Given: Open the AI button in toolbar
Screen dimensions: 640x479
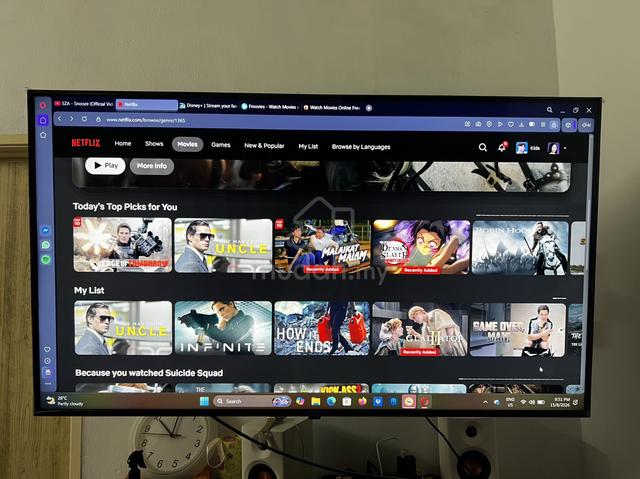Looking at the screenshot, I should click(x=586, y=125).
